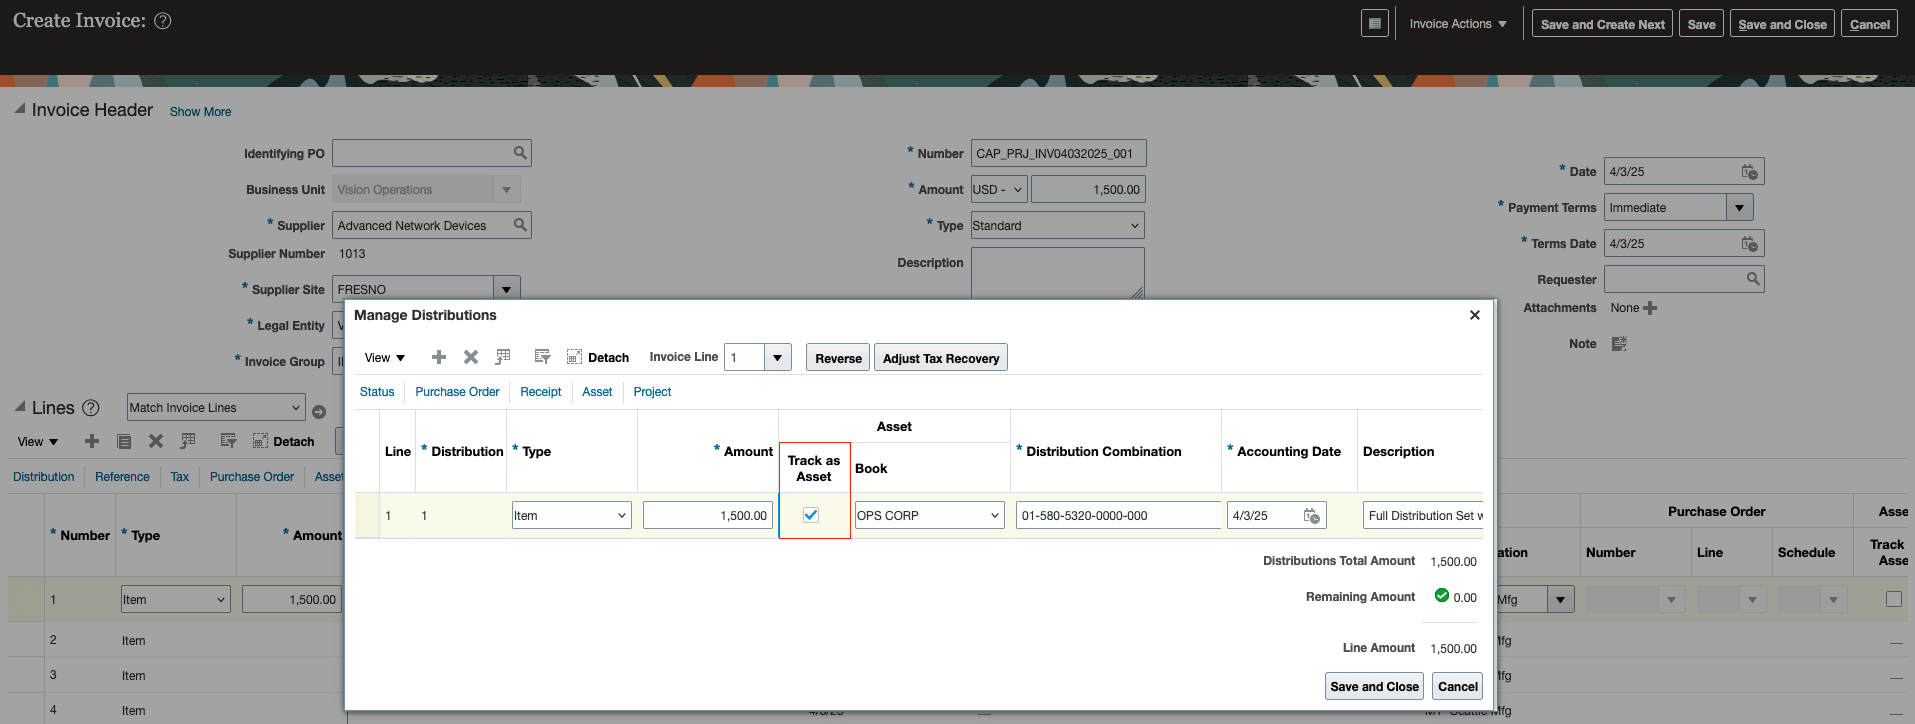Click the invoice Number field

(x=1058, y=153)
